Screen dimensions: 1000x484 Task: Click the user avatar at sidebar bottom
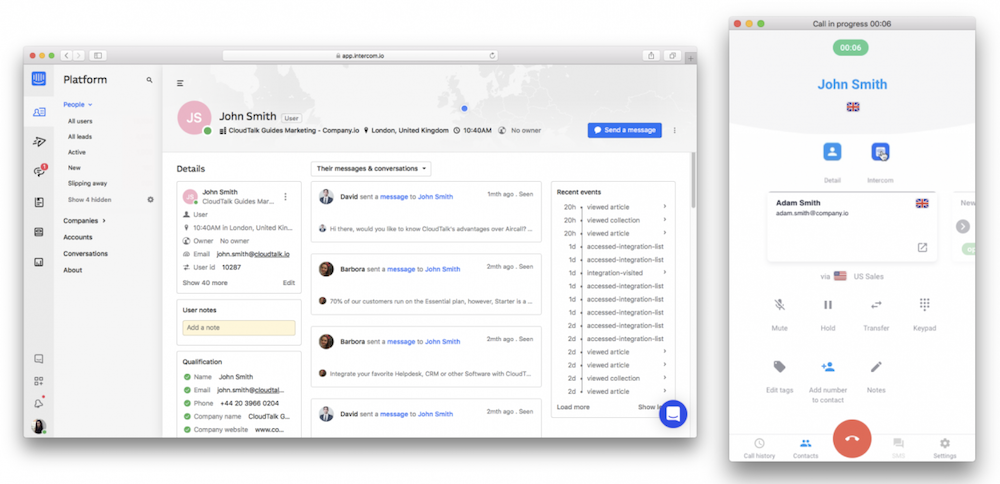coord(39,426)
